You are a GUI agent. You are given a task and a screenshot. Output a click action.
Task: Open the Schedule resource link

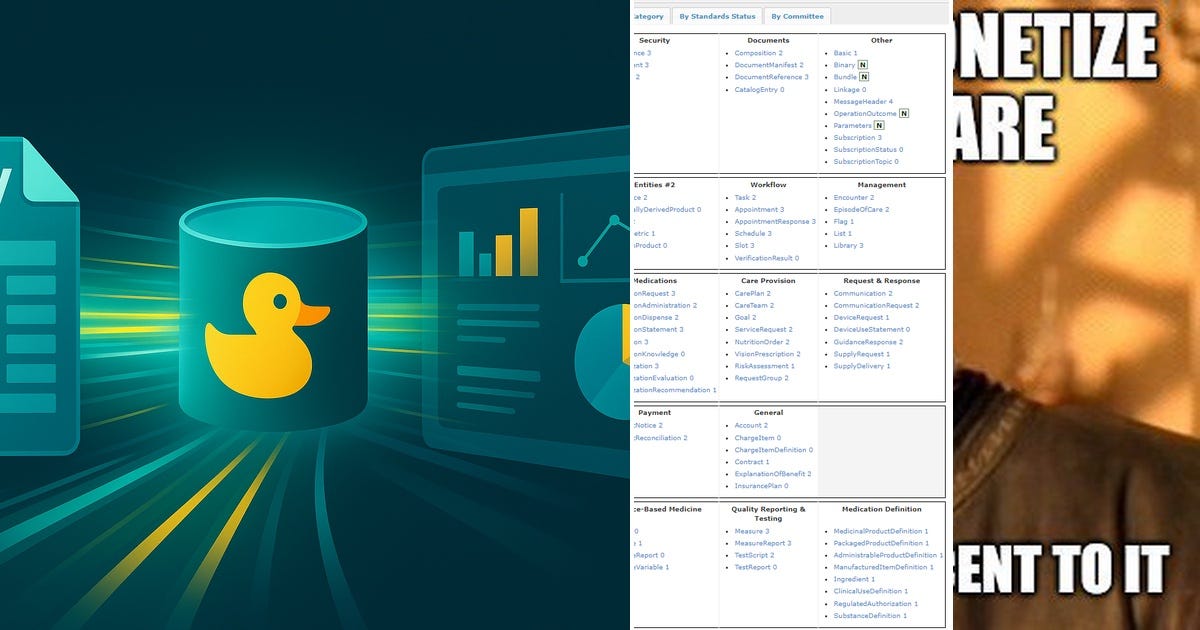tap(750, 234)
